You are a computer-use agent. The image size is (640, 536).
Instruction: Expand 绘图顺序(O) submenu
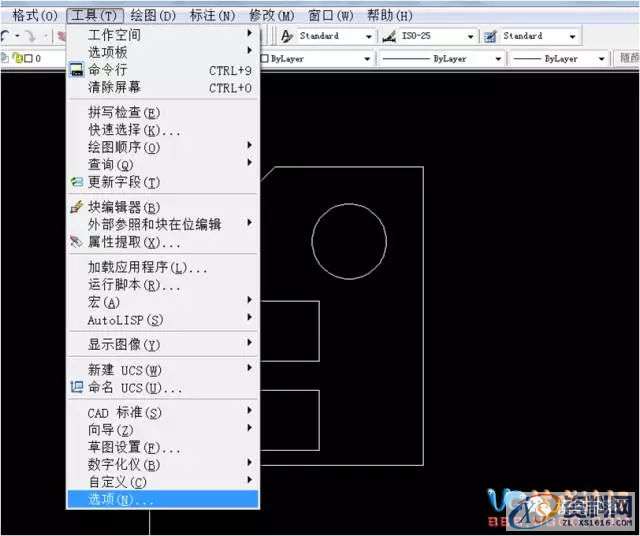coord(162,147)
